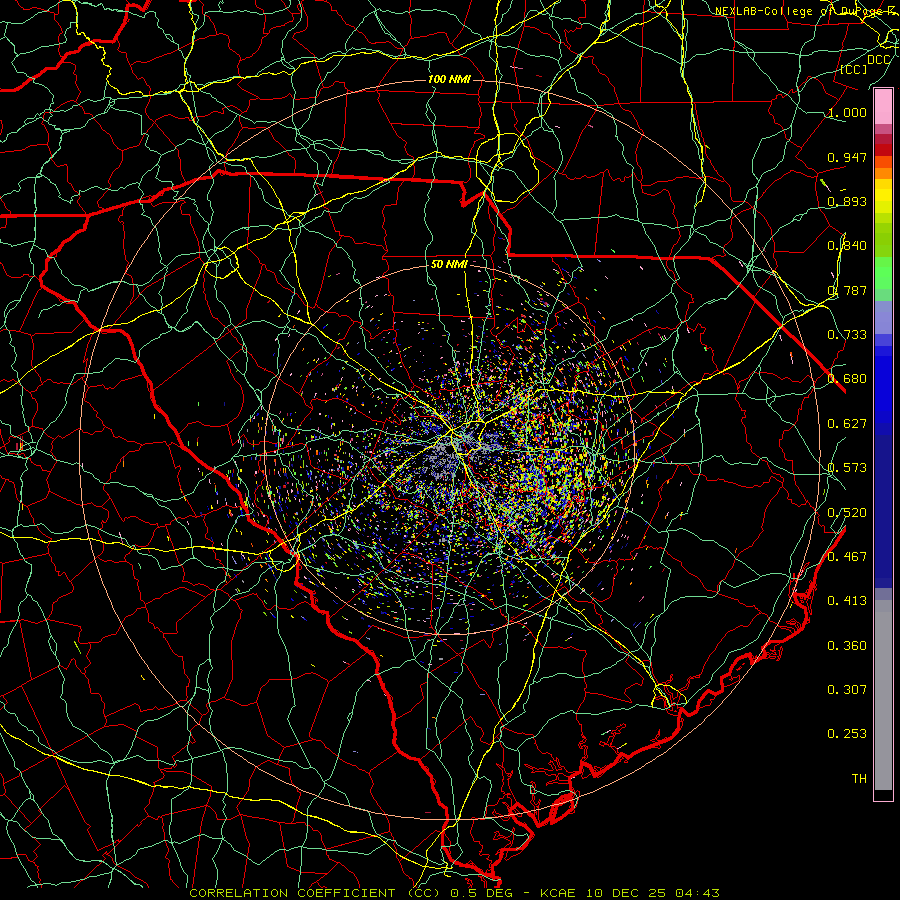The width and height of the screenshot is (900, 900).
Task: Click the 0.840 color scale value
Action: pos(847,246)
